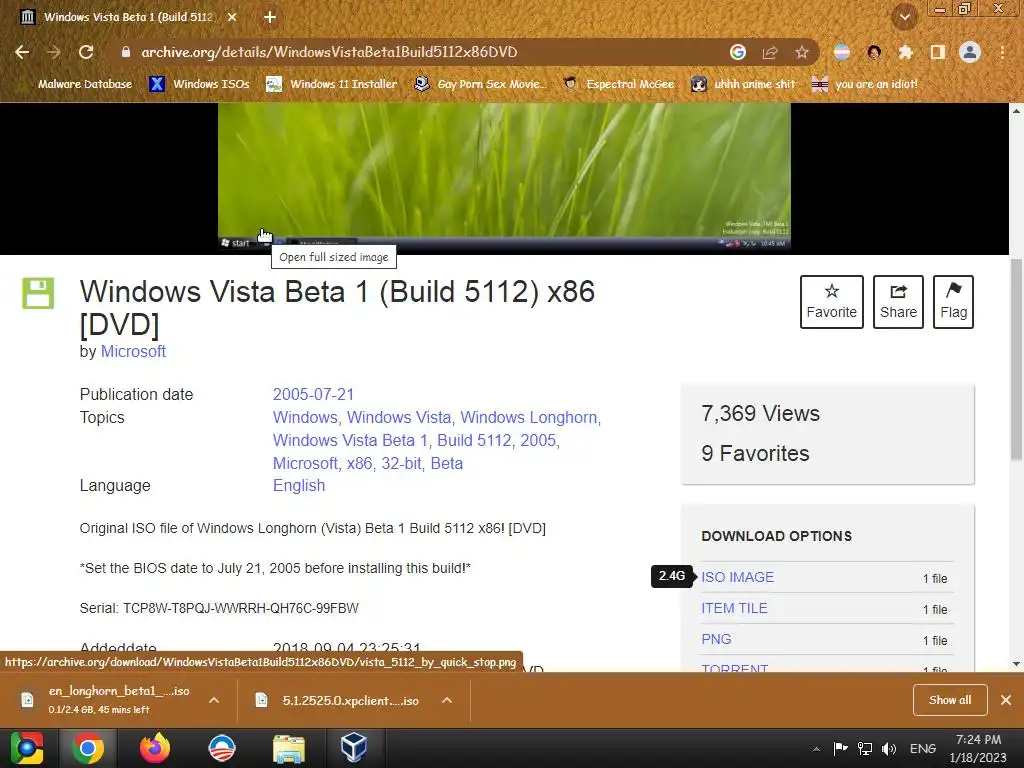
Task: Click the volume speaker tray icon
Action: [889, 748]
